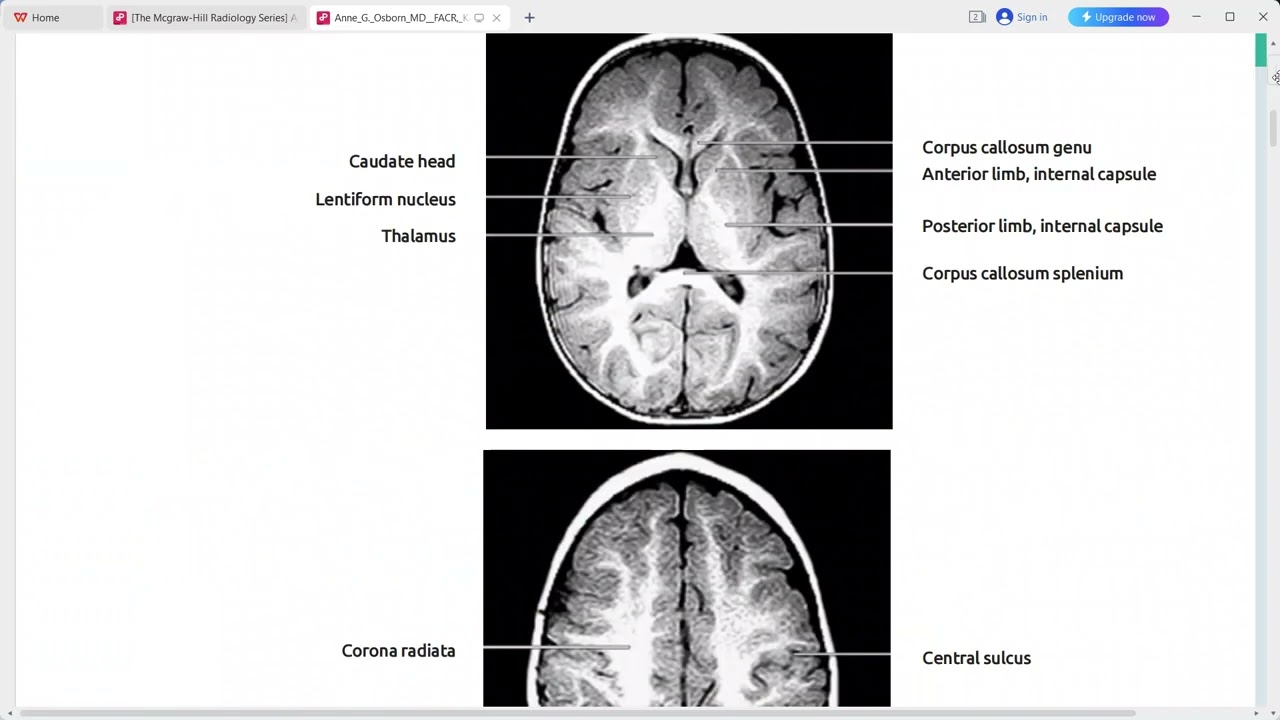Screen dimensions: 1280x720
Task: Maximize the WPS window
Action: click(x=1230, y=17)
